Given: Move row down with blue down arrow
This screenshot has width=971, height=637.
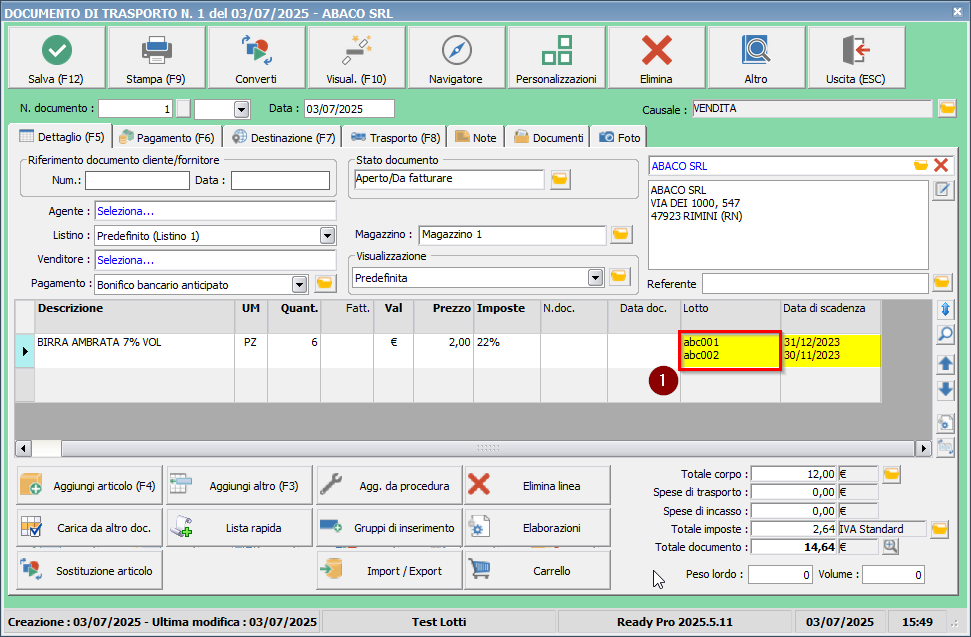Looking at the screenshot, I should [946, 390].
